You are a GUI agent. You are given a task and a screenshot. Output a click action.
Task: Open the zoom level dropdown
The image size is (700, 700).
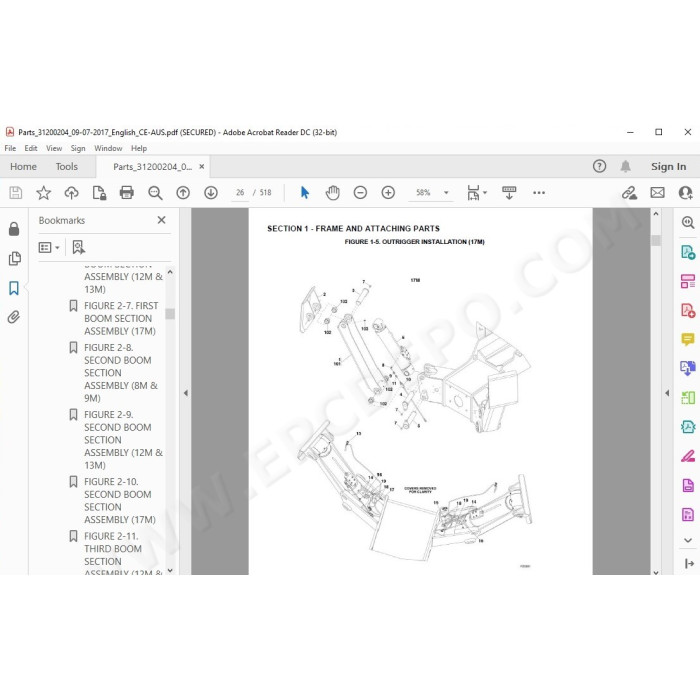click(446, 193)
